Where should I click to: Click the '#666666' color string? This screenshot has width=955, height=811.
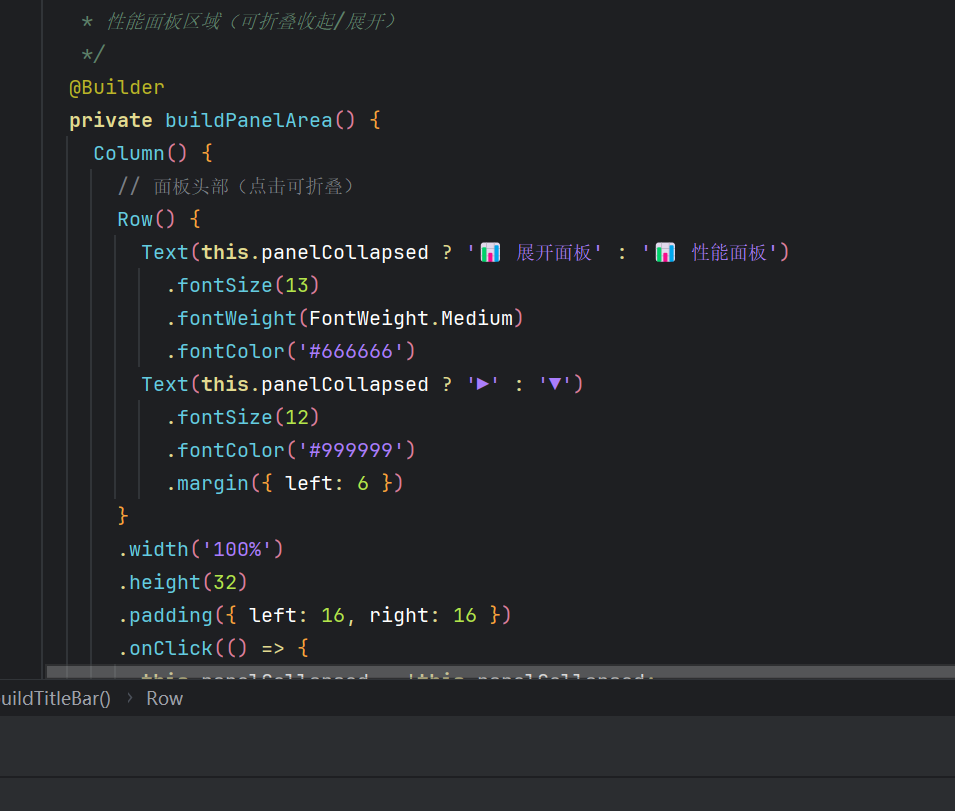click(x=351, y=351)
